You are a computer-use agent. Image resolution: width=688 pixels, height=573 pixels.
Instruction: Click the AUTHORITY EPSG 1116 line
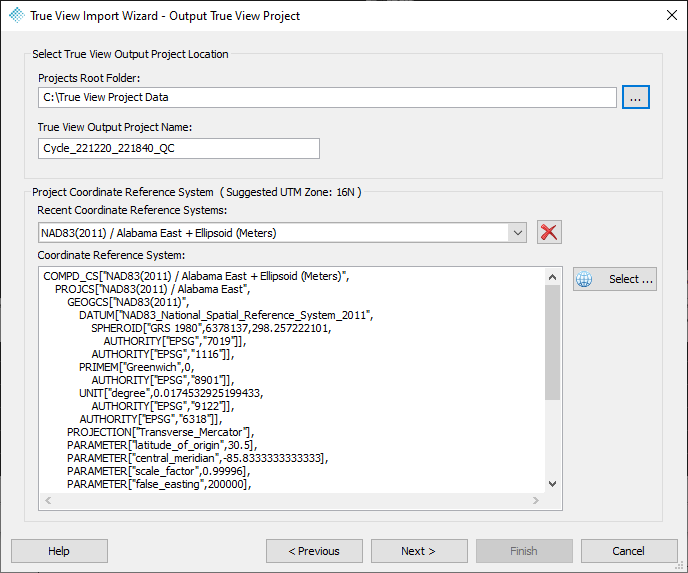tap(162, 355)
